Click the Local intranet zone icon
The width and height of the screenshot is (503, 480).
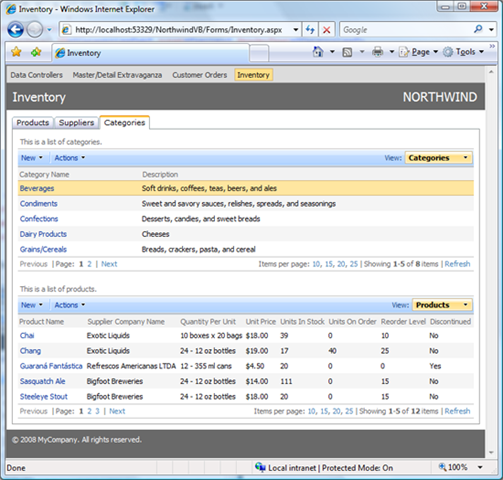click(260, 467)
